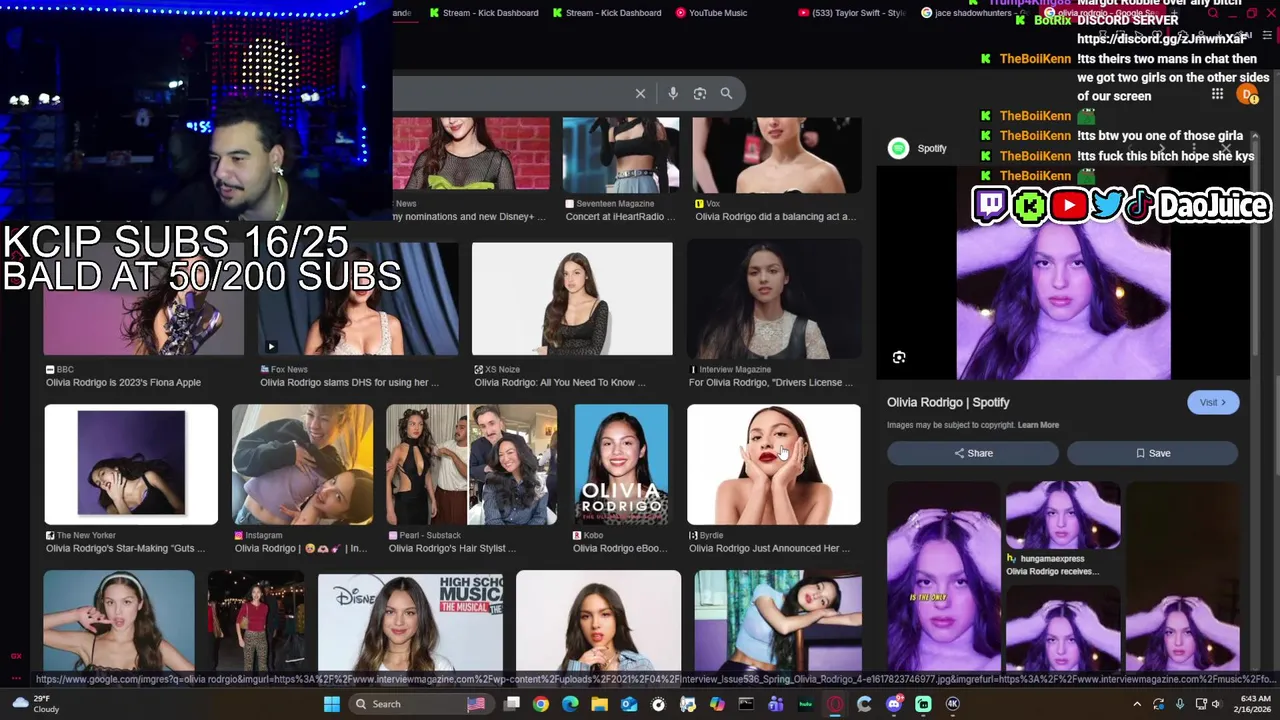Switch to Opera GX in the taskbar
The image size is (1280, 720).
point(835,704)
